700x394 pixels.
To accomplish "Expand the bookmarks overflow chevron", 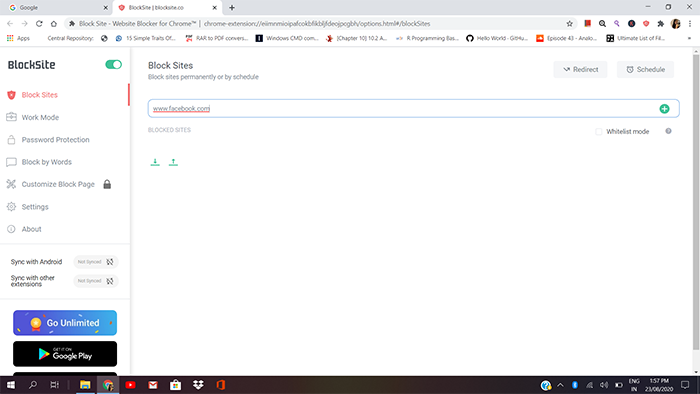I will tap(689, 38).
